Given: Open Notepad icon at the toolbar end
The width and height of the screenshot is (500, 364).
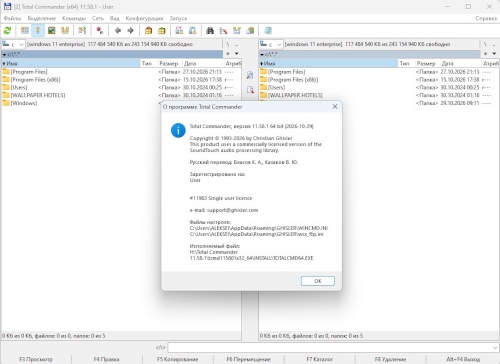Looking at the screenshot, I should click(x=268, y=31).
